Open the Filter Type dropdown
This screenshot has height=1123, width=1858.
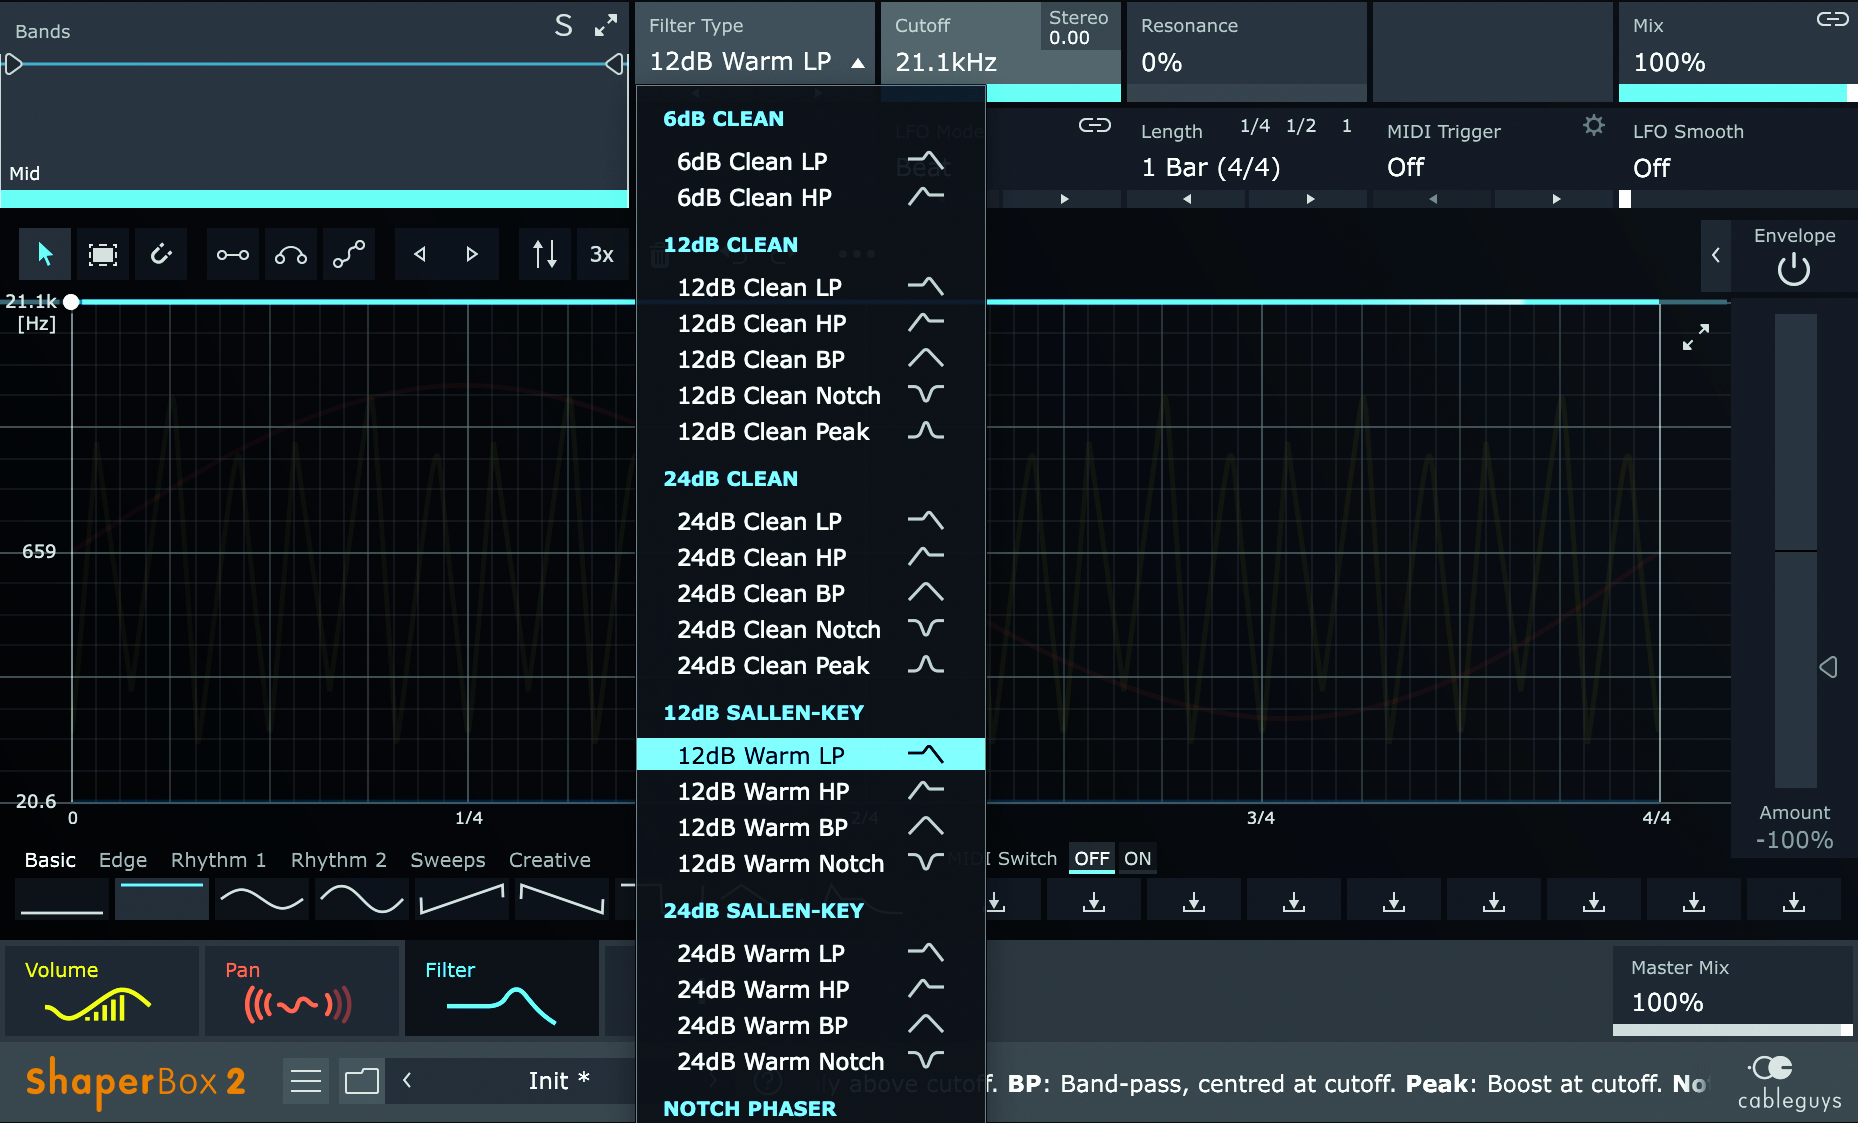point(756,61)
